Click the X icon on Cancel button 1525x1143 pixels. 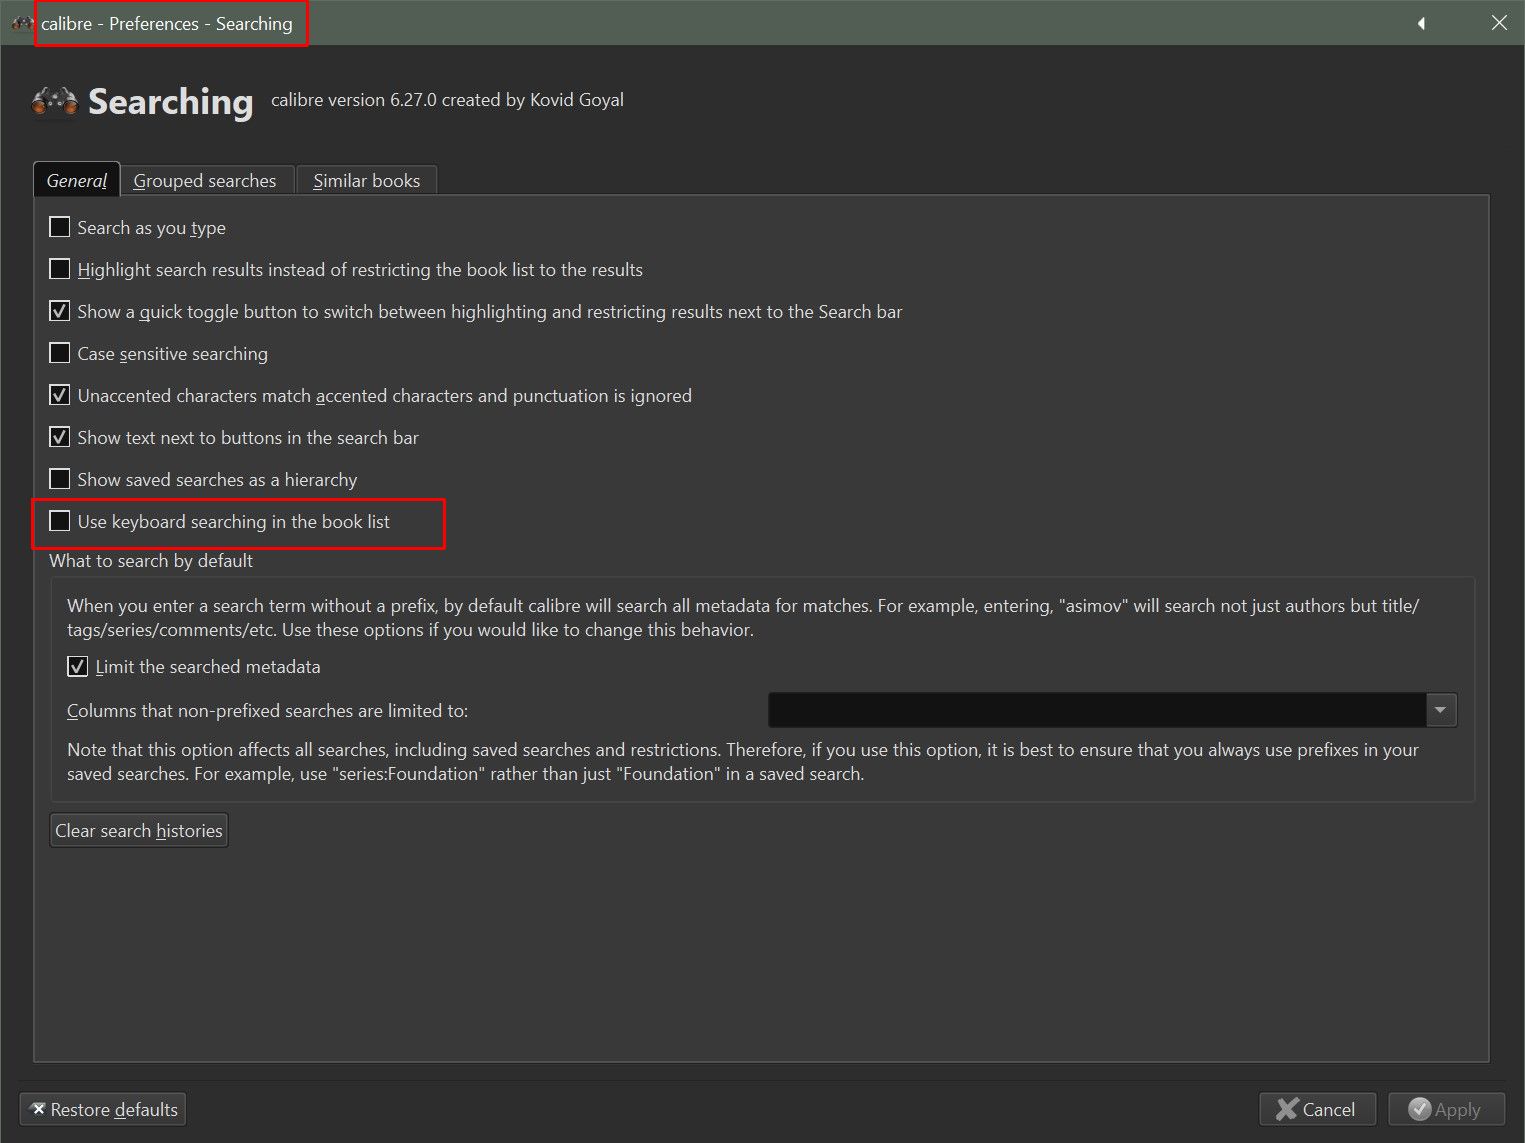point(1287,1109)
